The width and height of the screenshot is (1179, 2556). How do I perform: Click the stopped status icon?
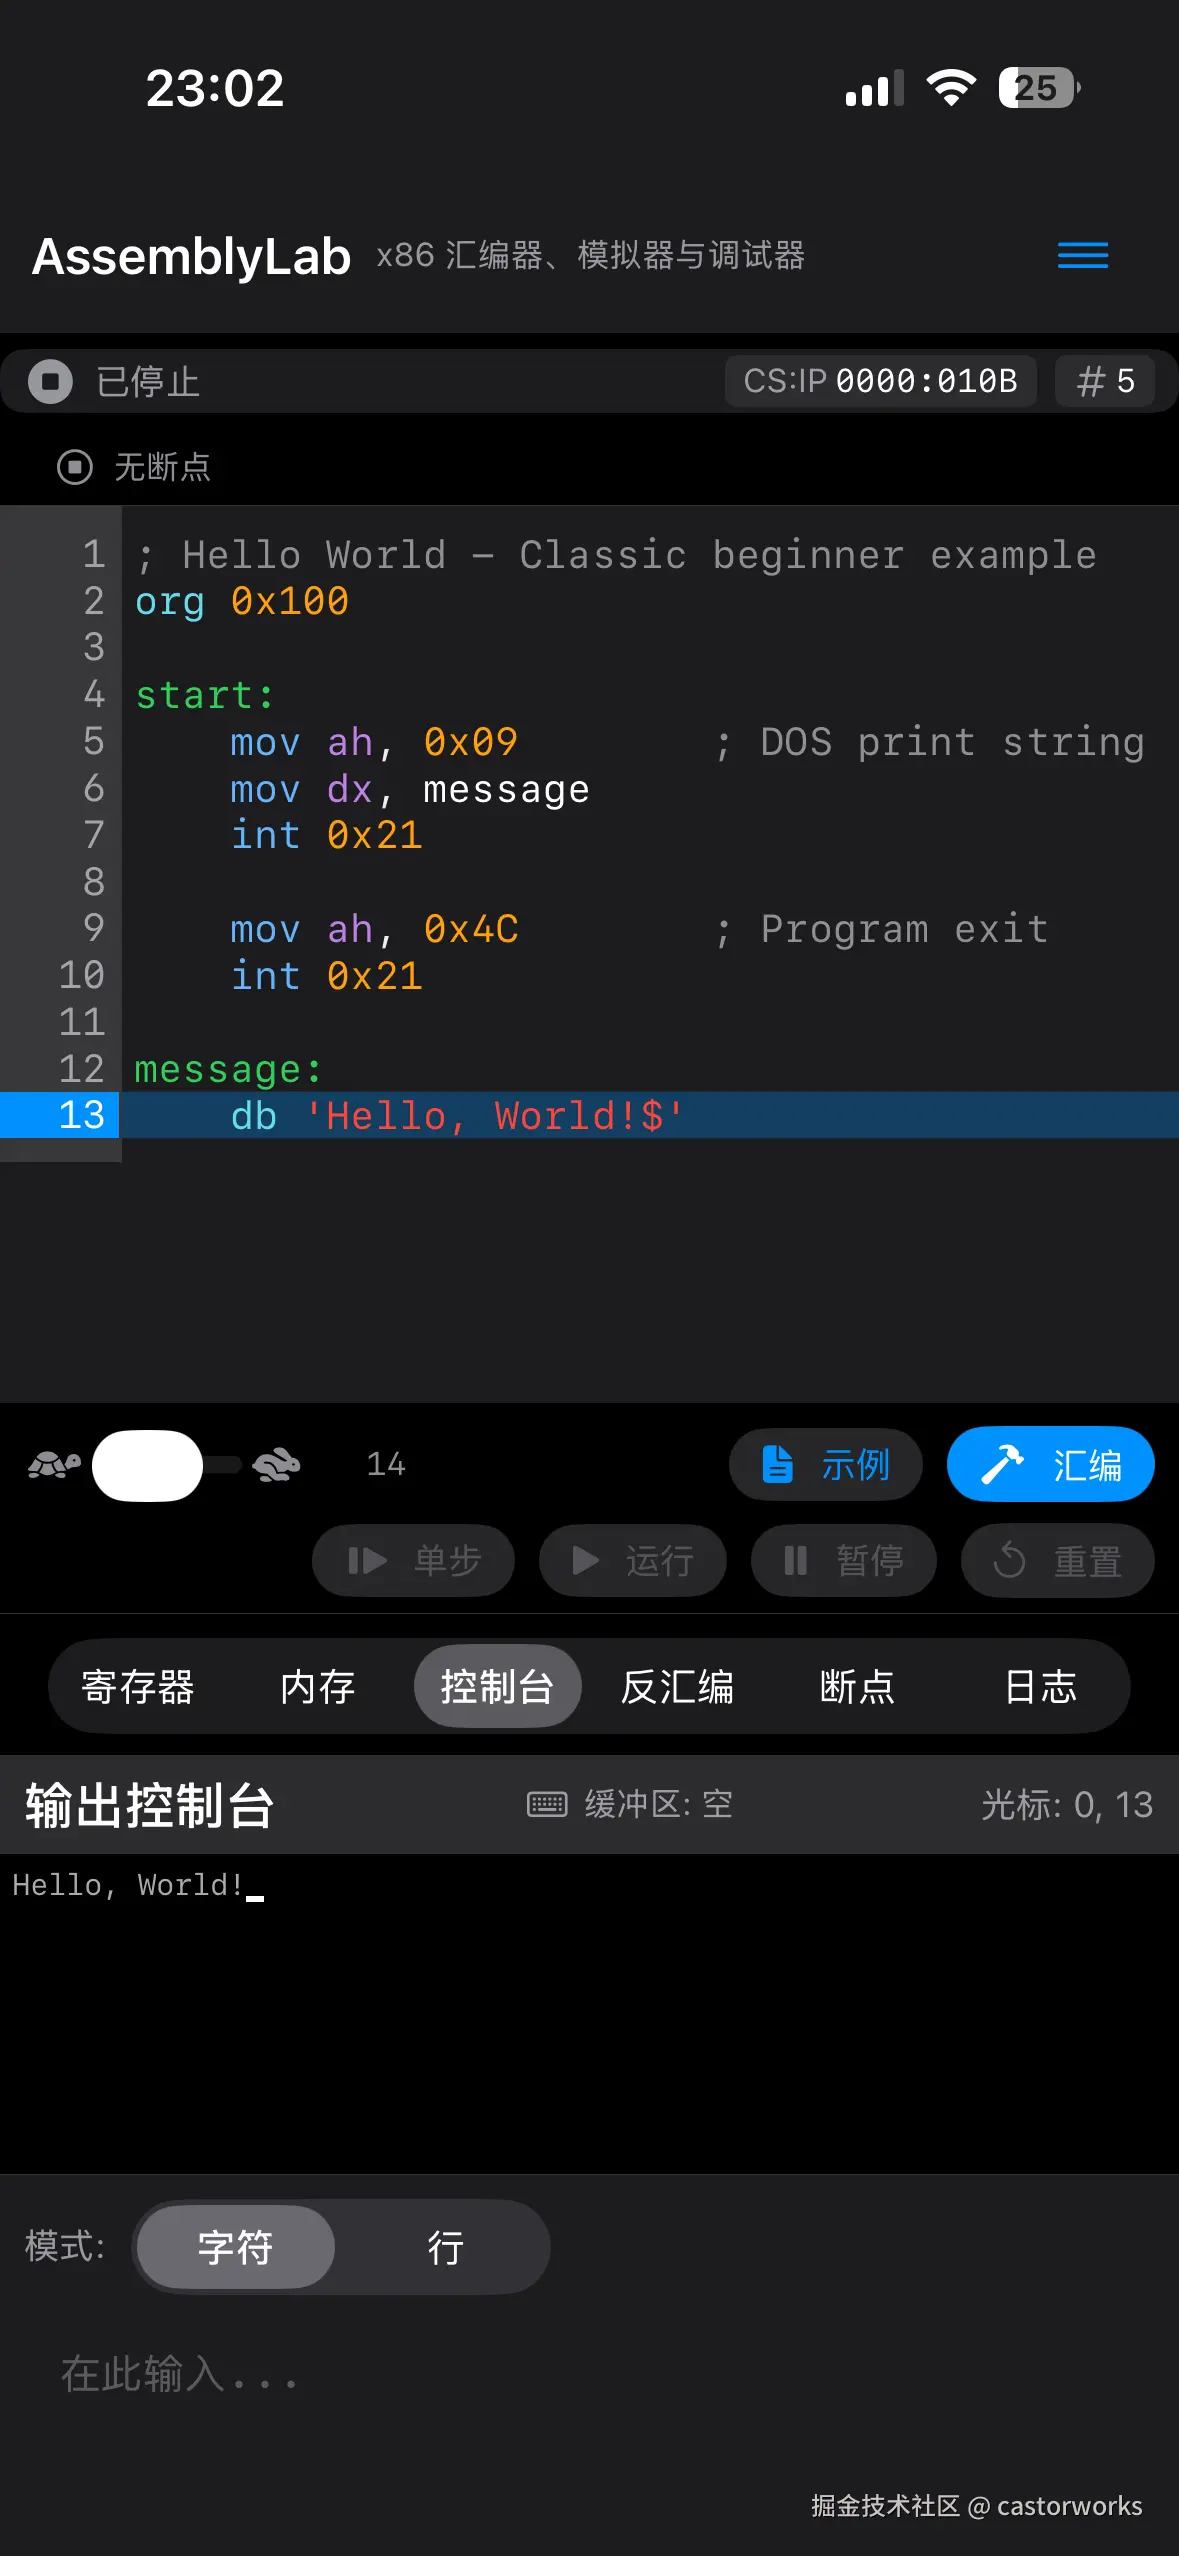[x=50, y=381]
